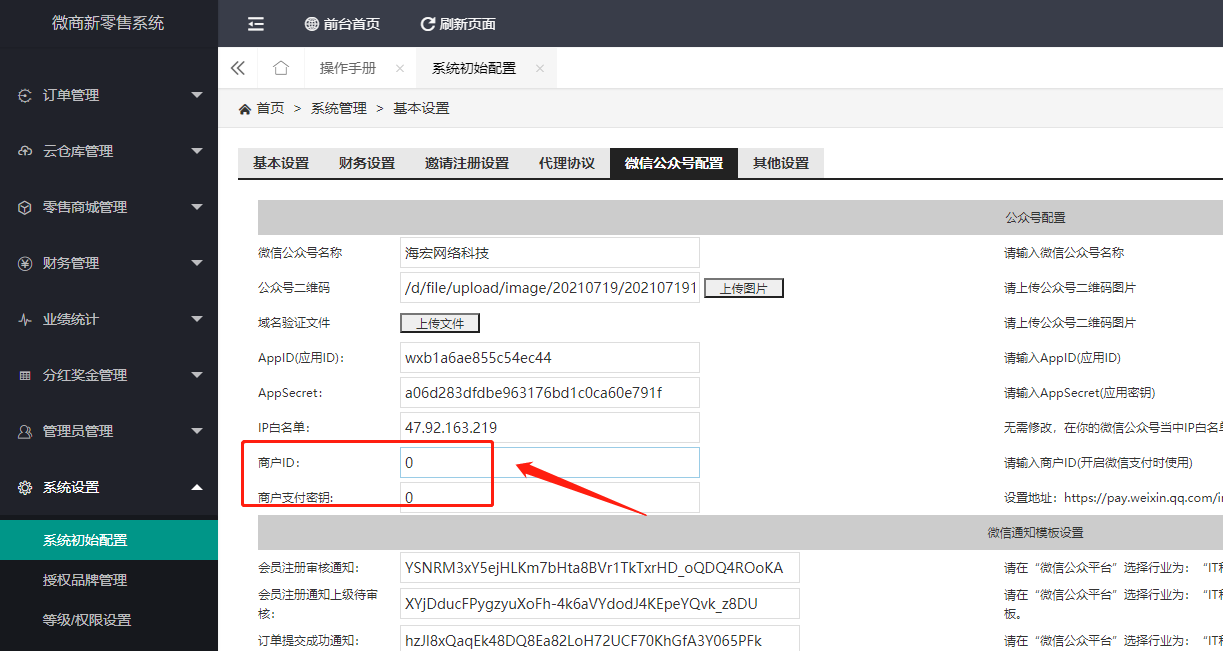Click the 基本设置 breadcrumb text

[x=421, y=109]
